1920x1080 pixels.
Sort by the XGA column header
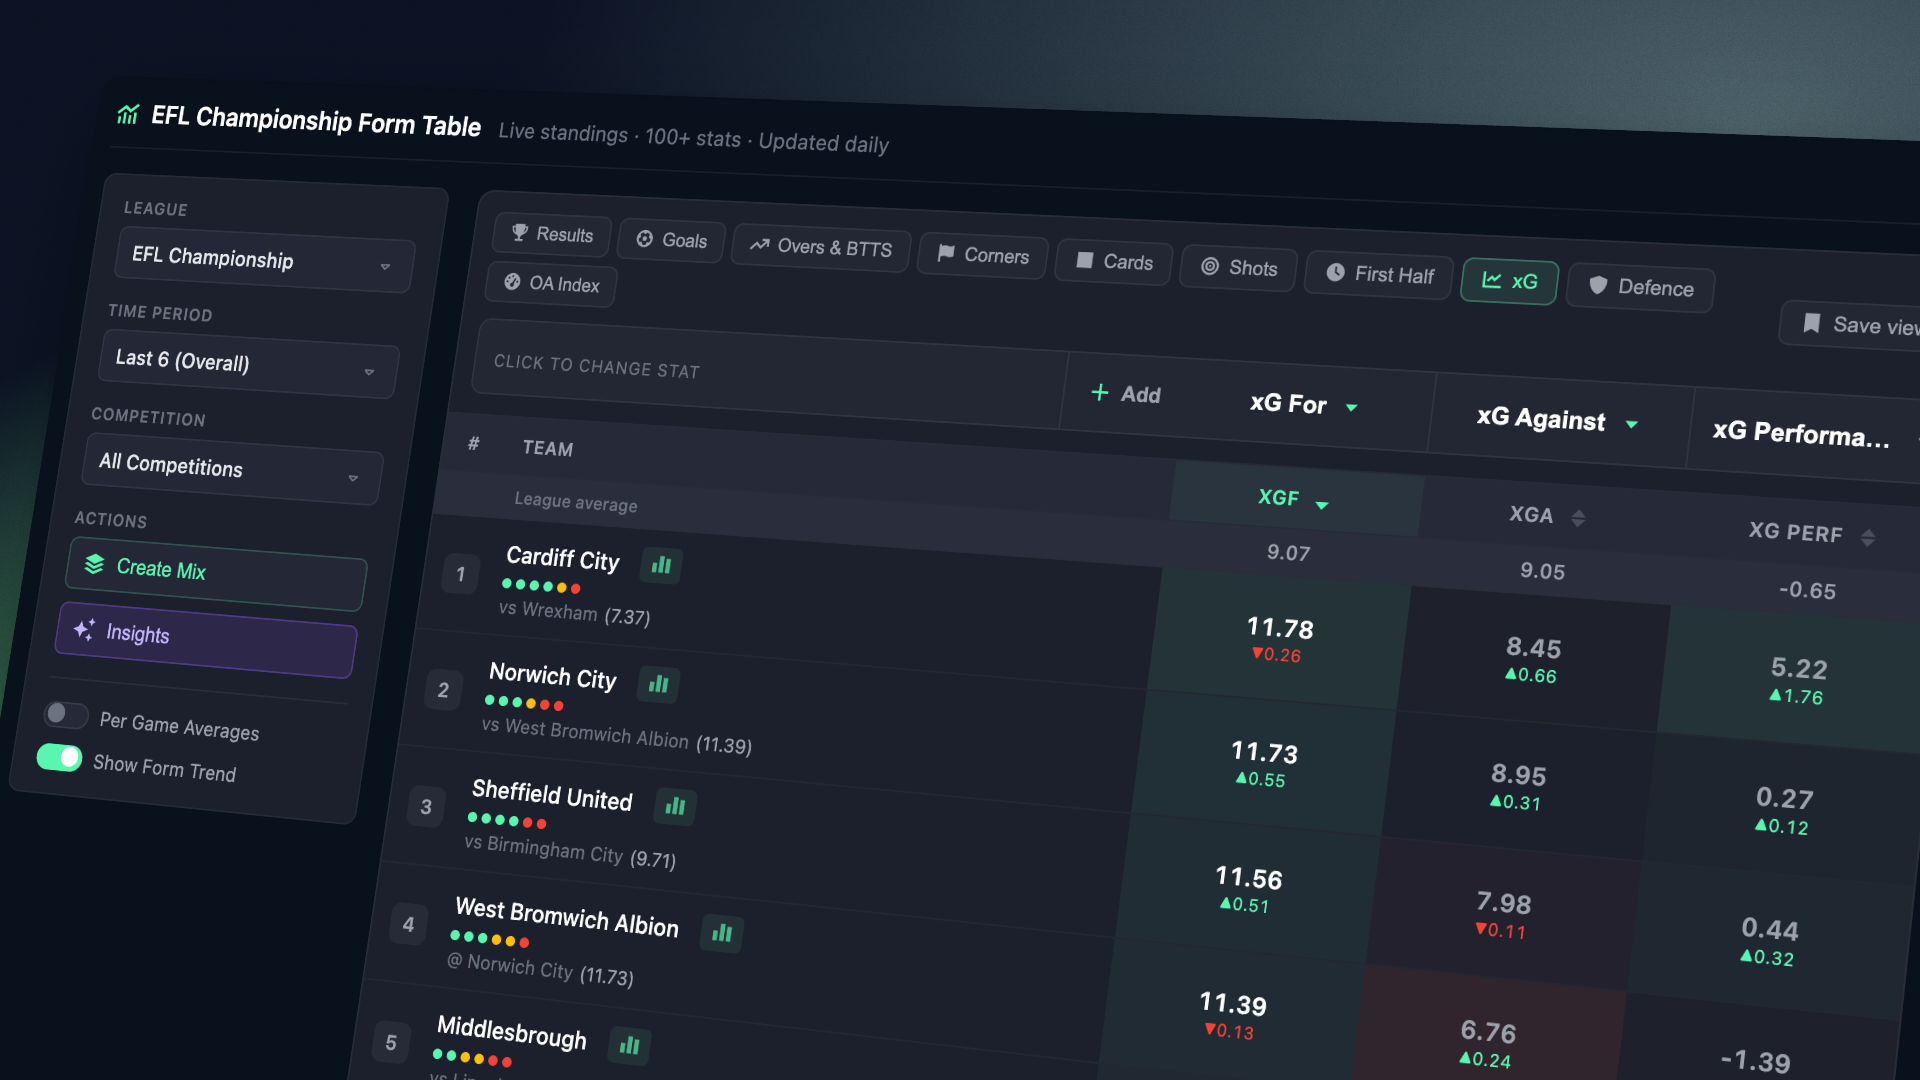[x=1546, y=516]
